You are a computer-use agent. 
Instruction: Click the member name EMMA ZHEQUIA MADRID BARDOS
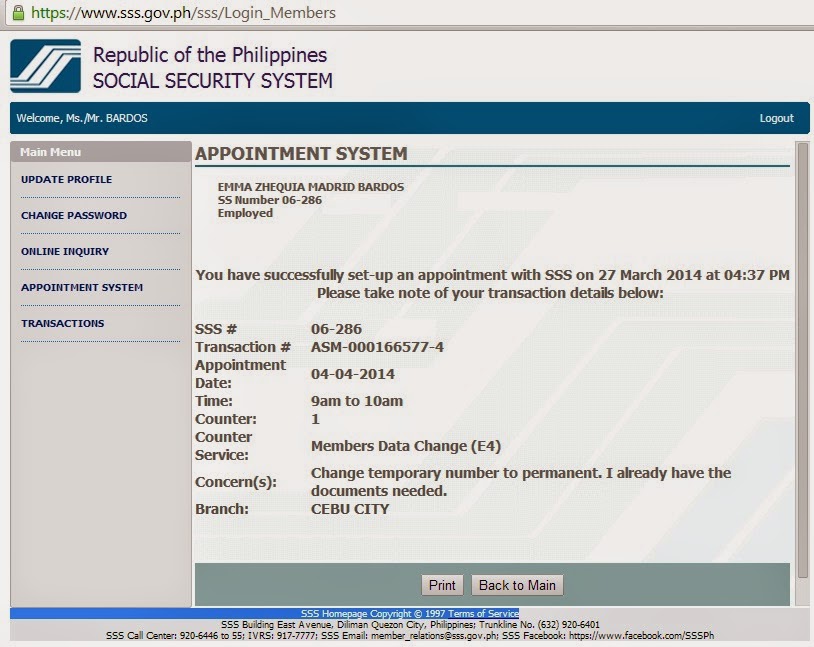pos(310,187)
